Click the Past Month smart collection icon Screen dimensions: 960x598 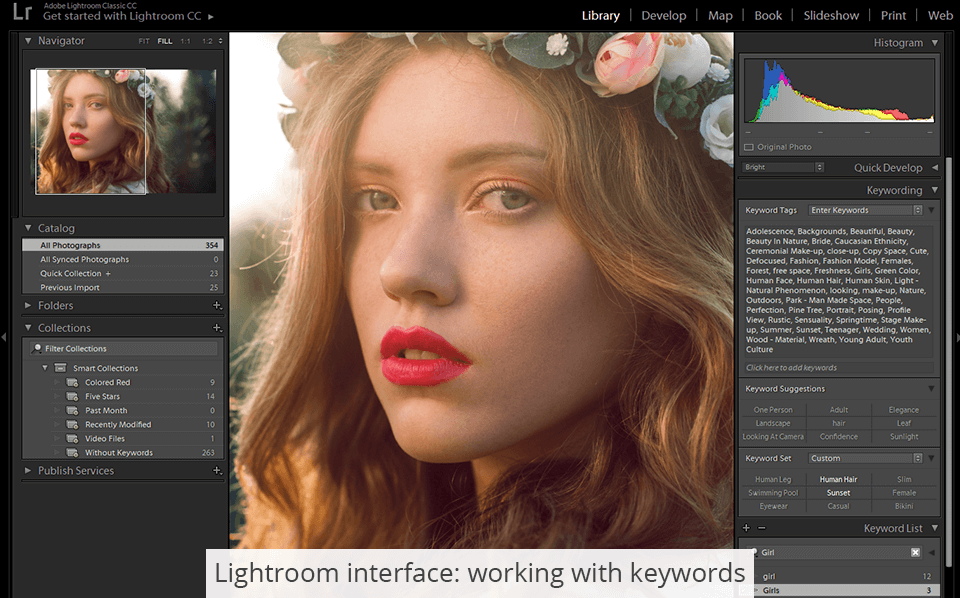pyautogui.click(x=72, y=410)
